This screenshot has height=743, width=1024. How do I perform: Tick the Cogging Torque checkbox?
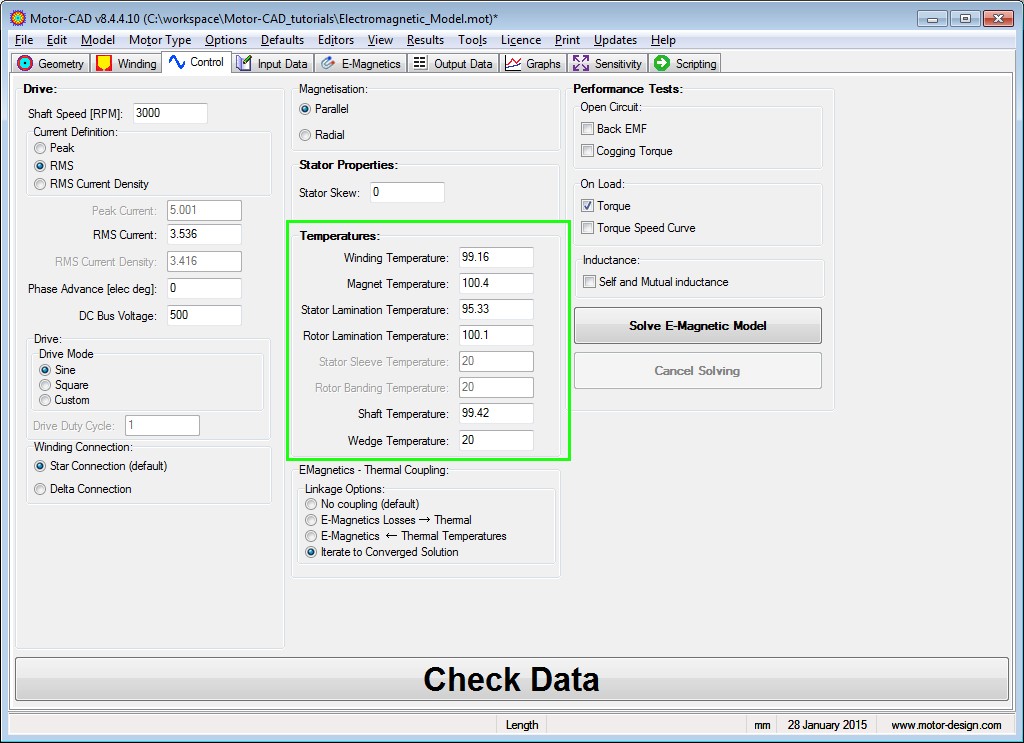[x=588, y=152]
